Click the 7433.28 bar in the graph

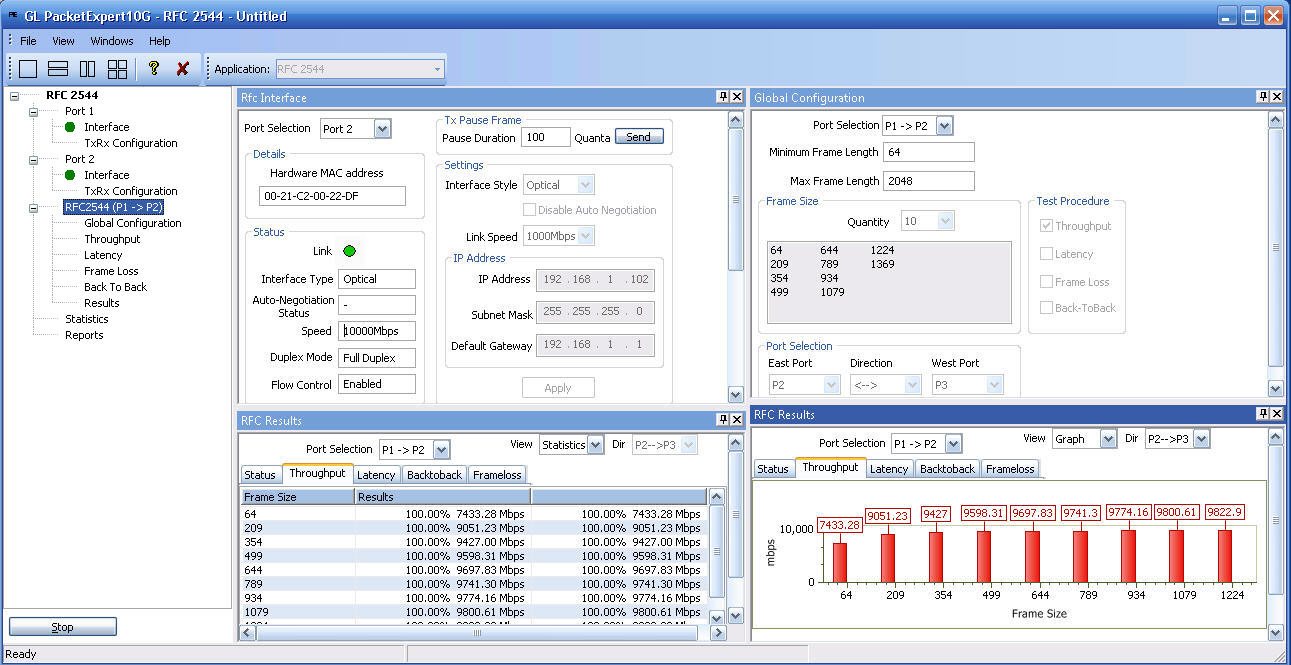coord(840,562)
